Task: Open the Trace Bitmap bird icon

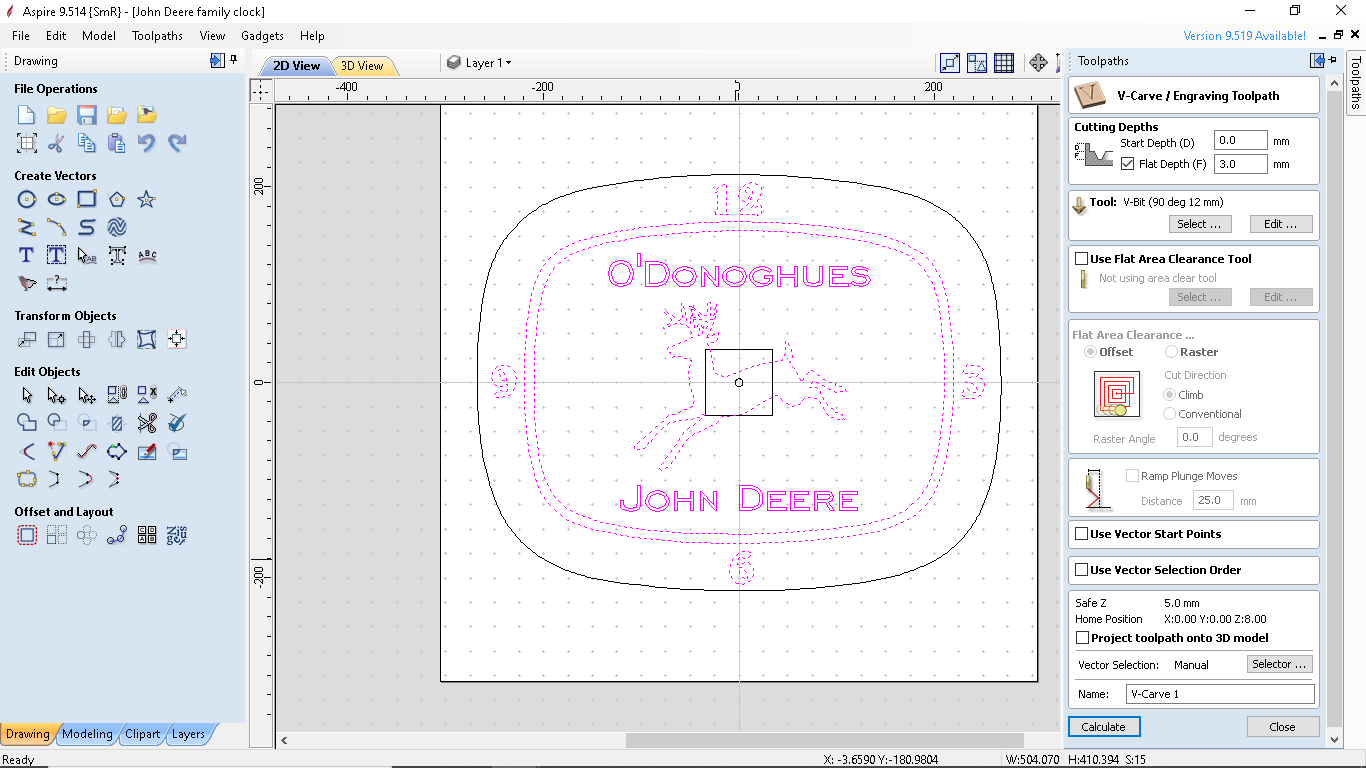Action: [27, 283]
